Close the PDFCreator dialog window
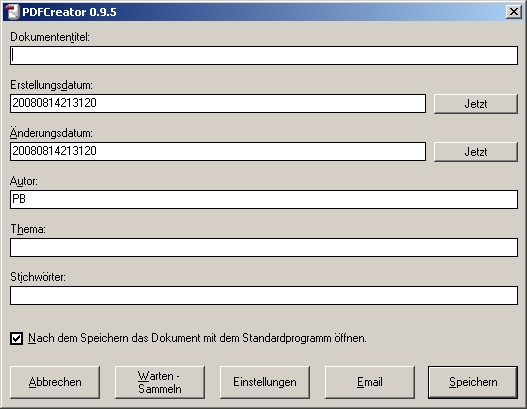The image size is (527, 409). pos(514,12)
